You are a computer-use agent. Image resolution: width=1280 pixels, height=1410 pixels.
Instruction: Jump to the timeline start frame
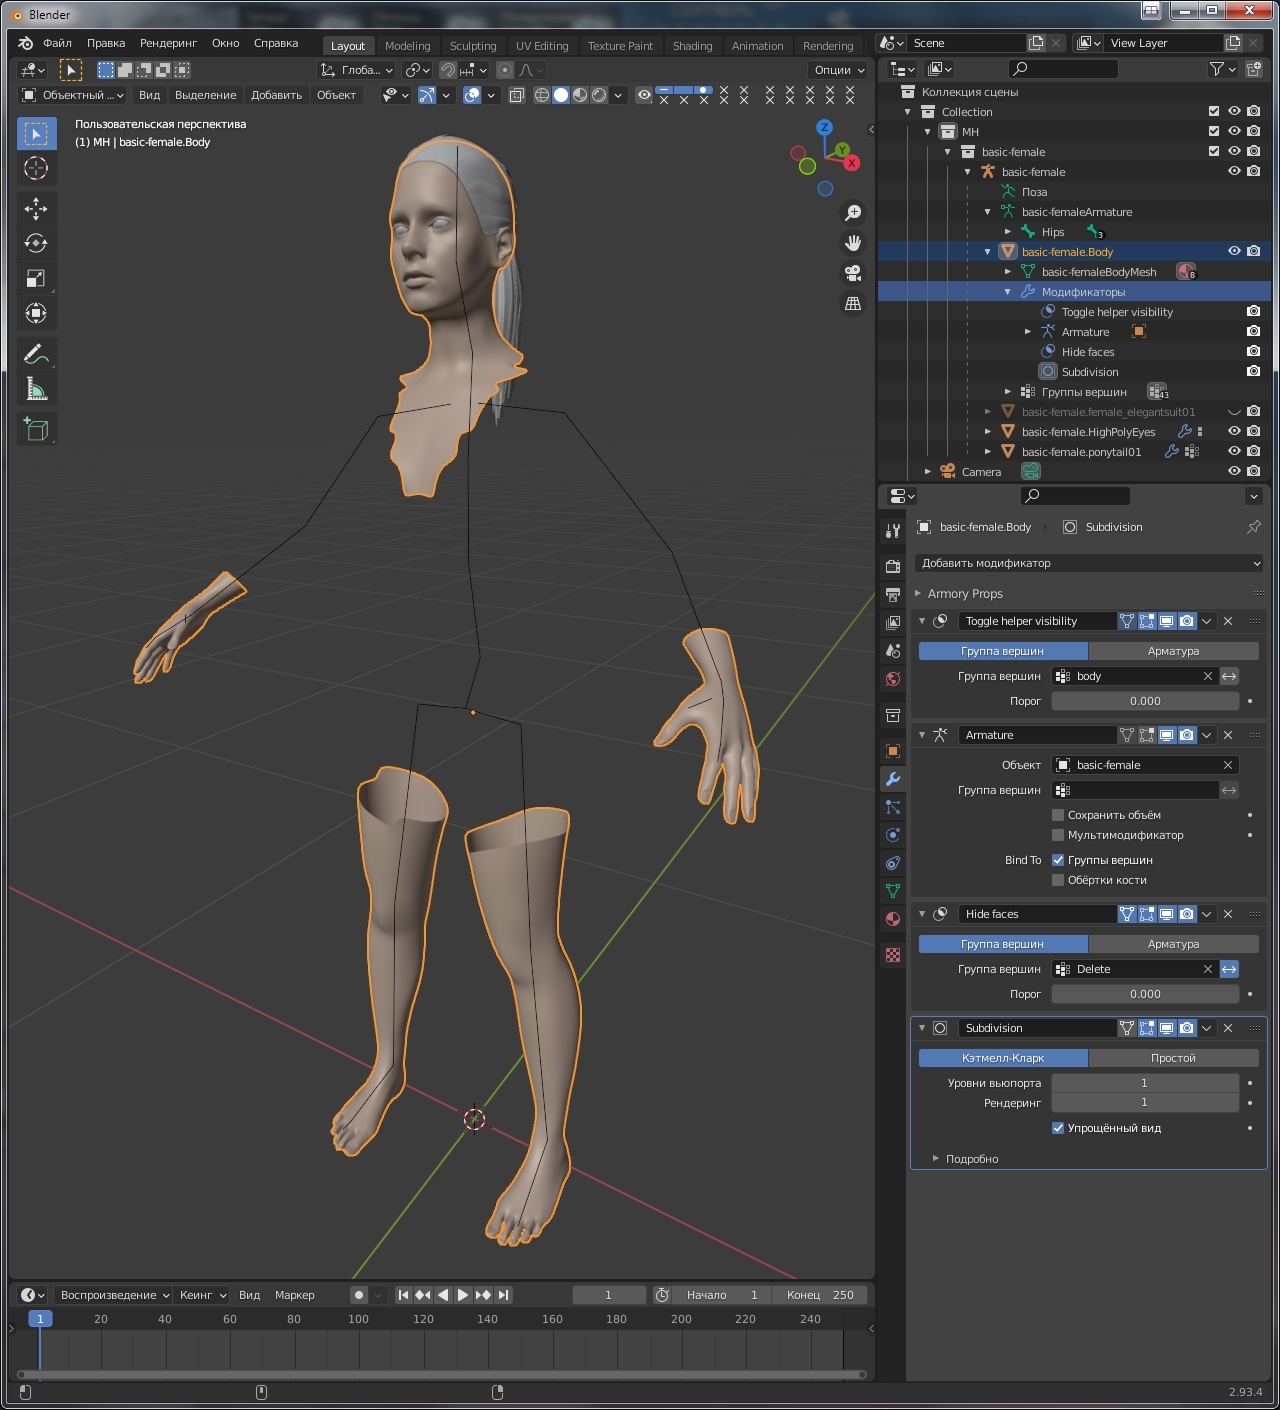click(x=403, y=1295)
